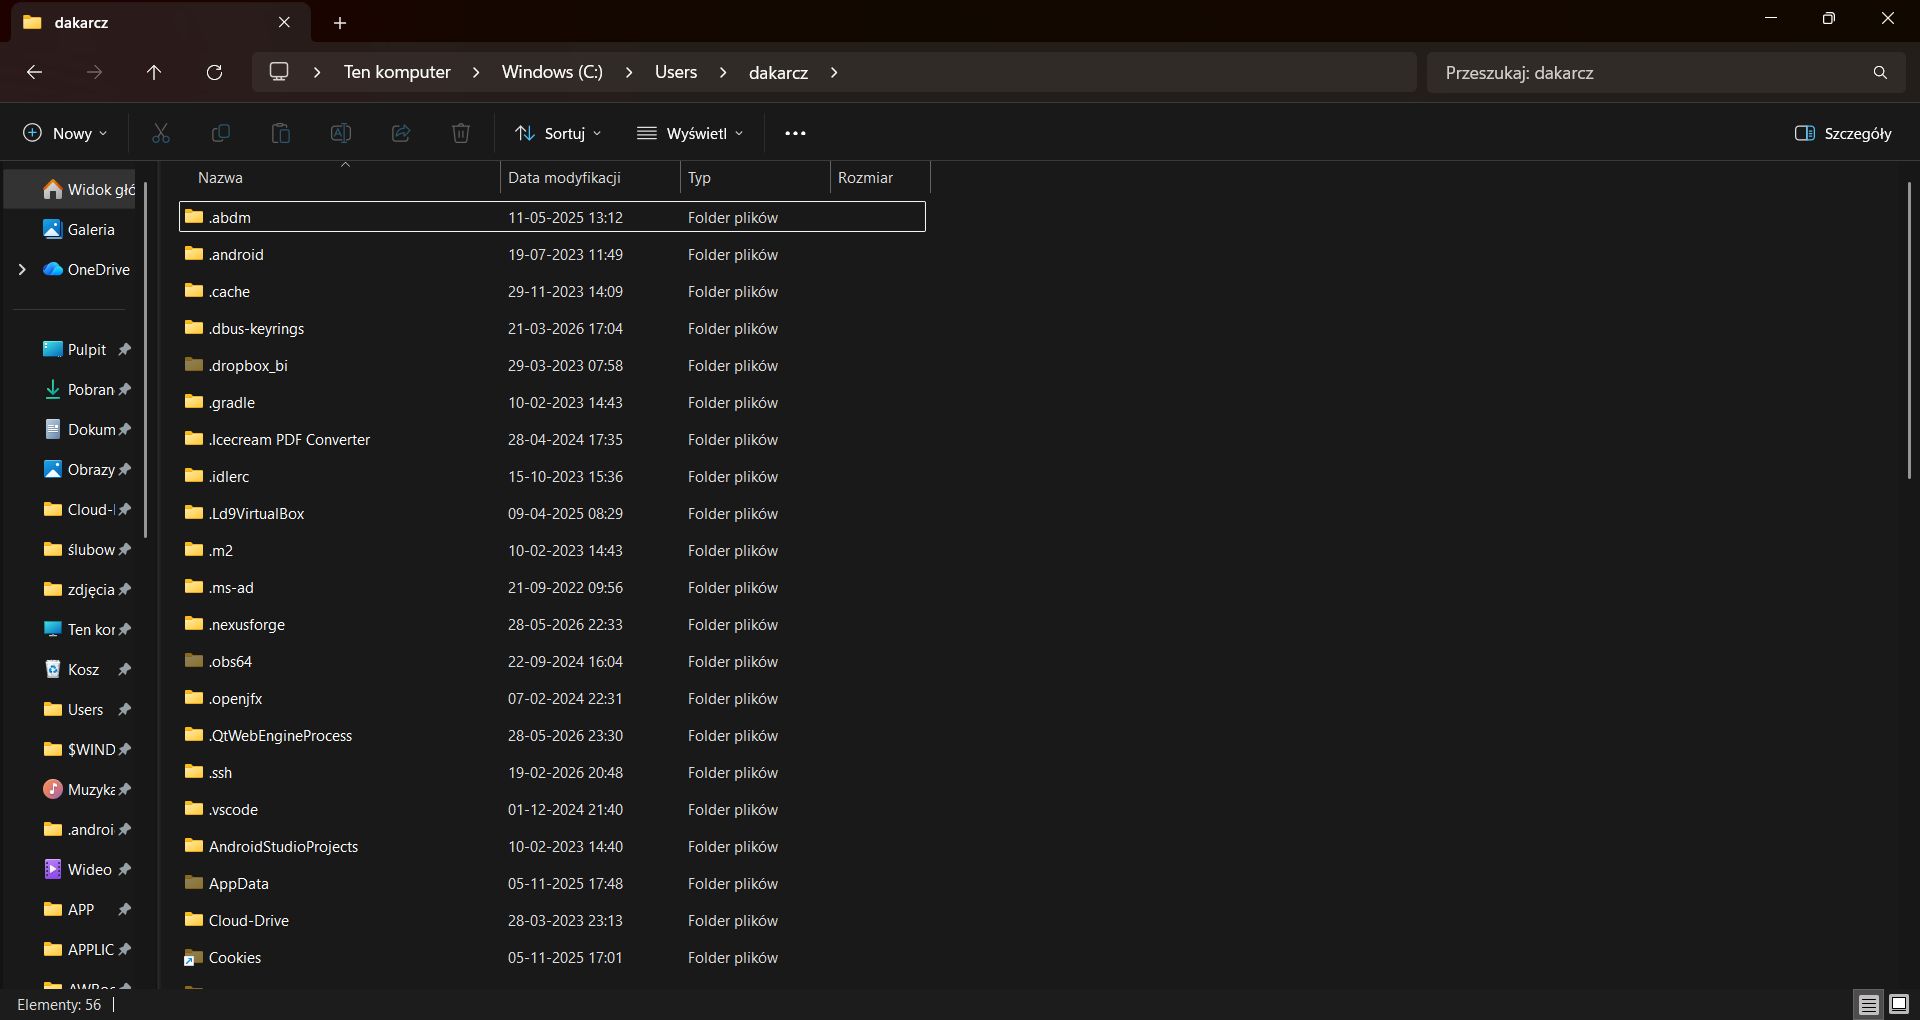Image resolution: width=1920 pixels, height=1020 pixels.
Task: Go up one folder level arrow
Action: pos(154,72)
